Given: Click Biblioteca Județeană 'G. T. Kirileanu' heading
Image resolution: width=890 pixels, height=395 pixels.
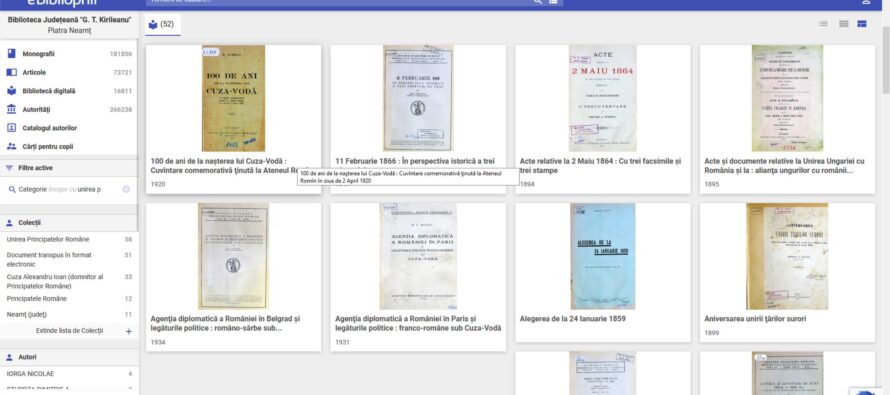Looking at the screenshot, I should point(69,20).
